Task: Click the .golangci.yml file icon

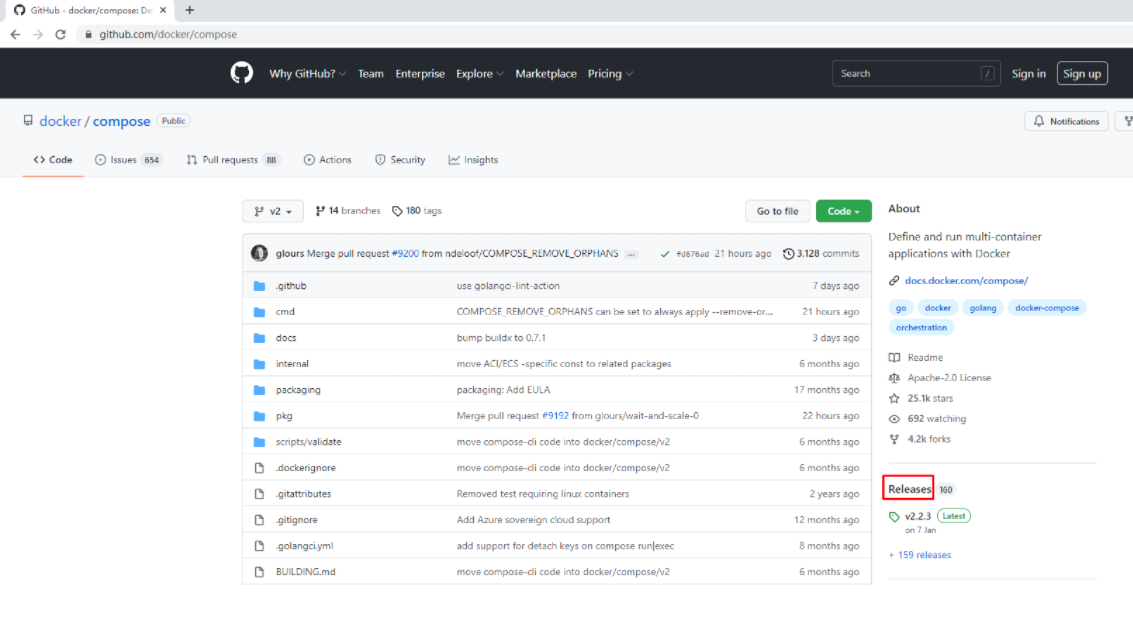Action: [x=259, y=546]
